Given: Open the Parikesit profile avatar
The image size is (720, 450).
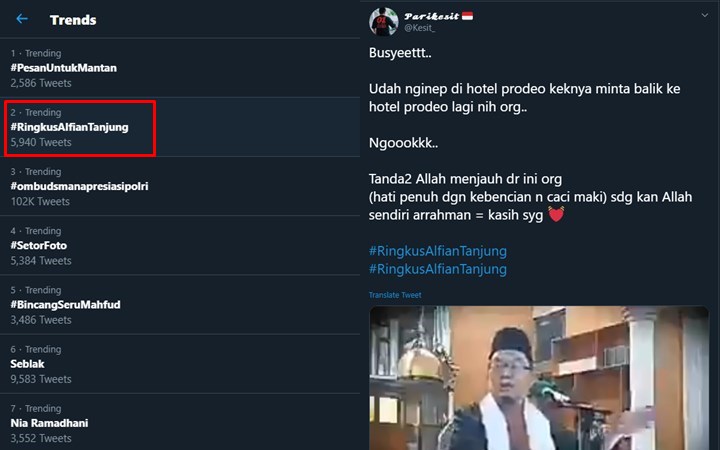Looking at the screenshot, I should click(x=385, y=22).
